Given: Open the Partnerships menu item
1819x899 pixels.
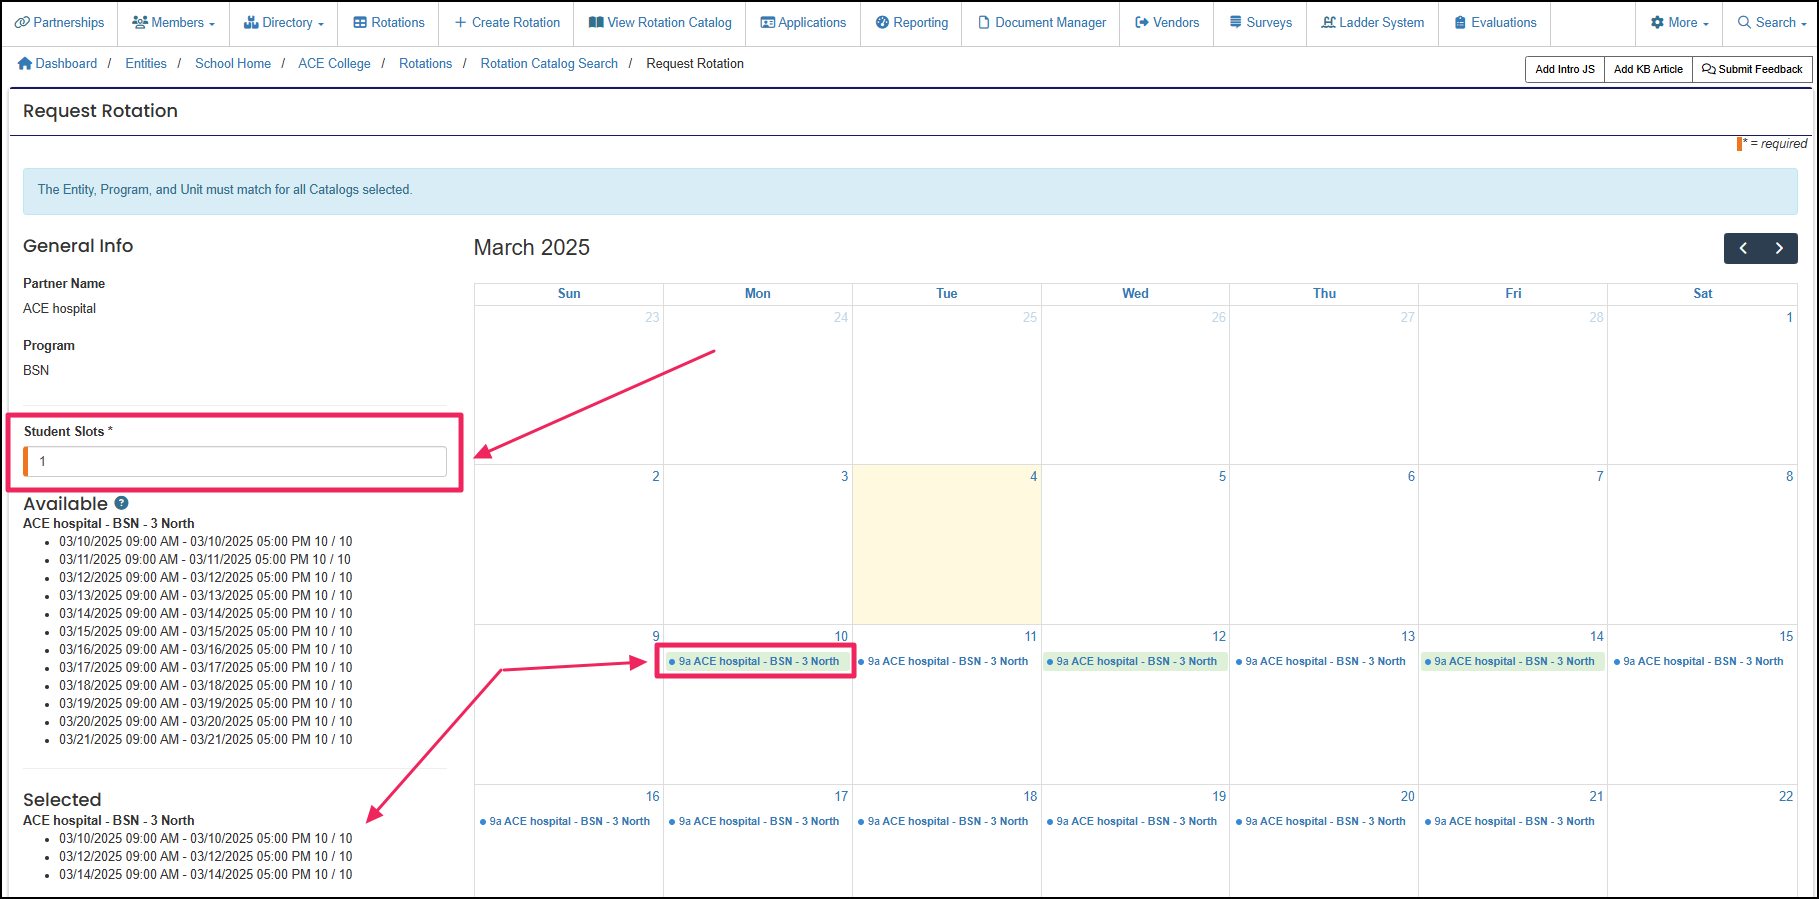Looking at the screenshot, I should click(59, 23).
